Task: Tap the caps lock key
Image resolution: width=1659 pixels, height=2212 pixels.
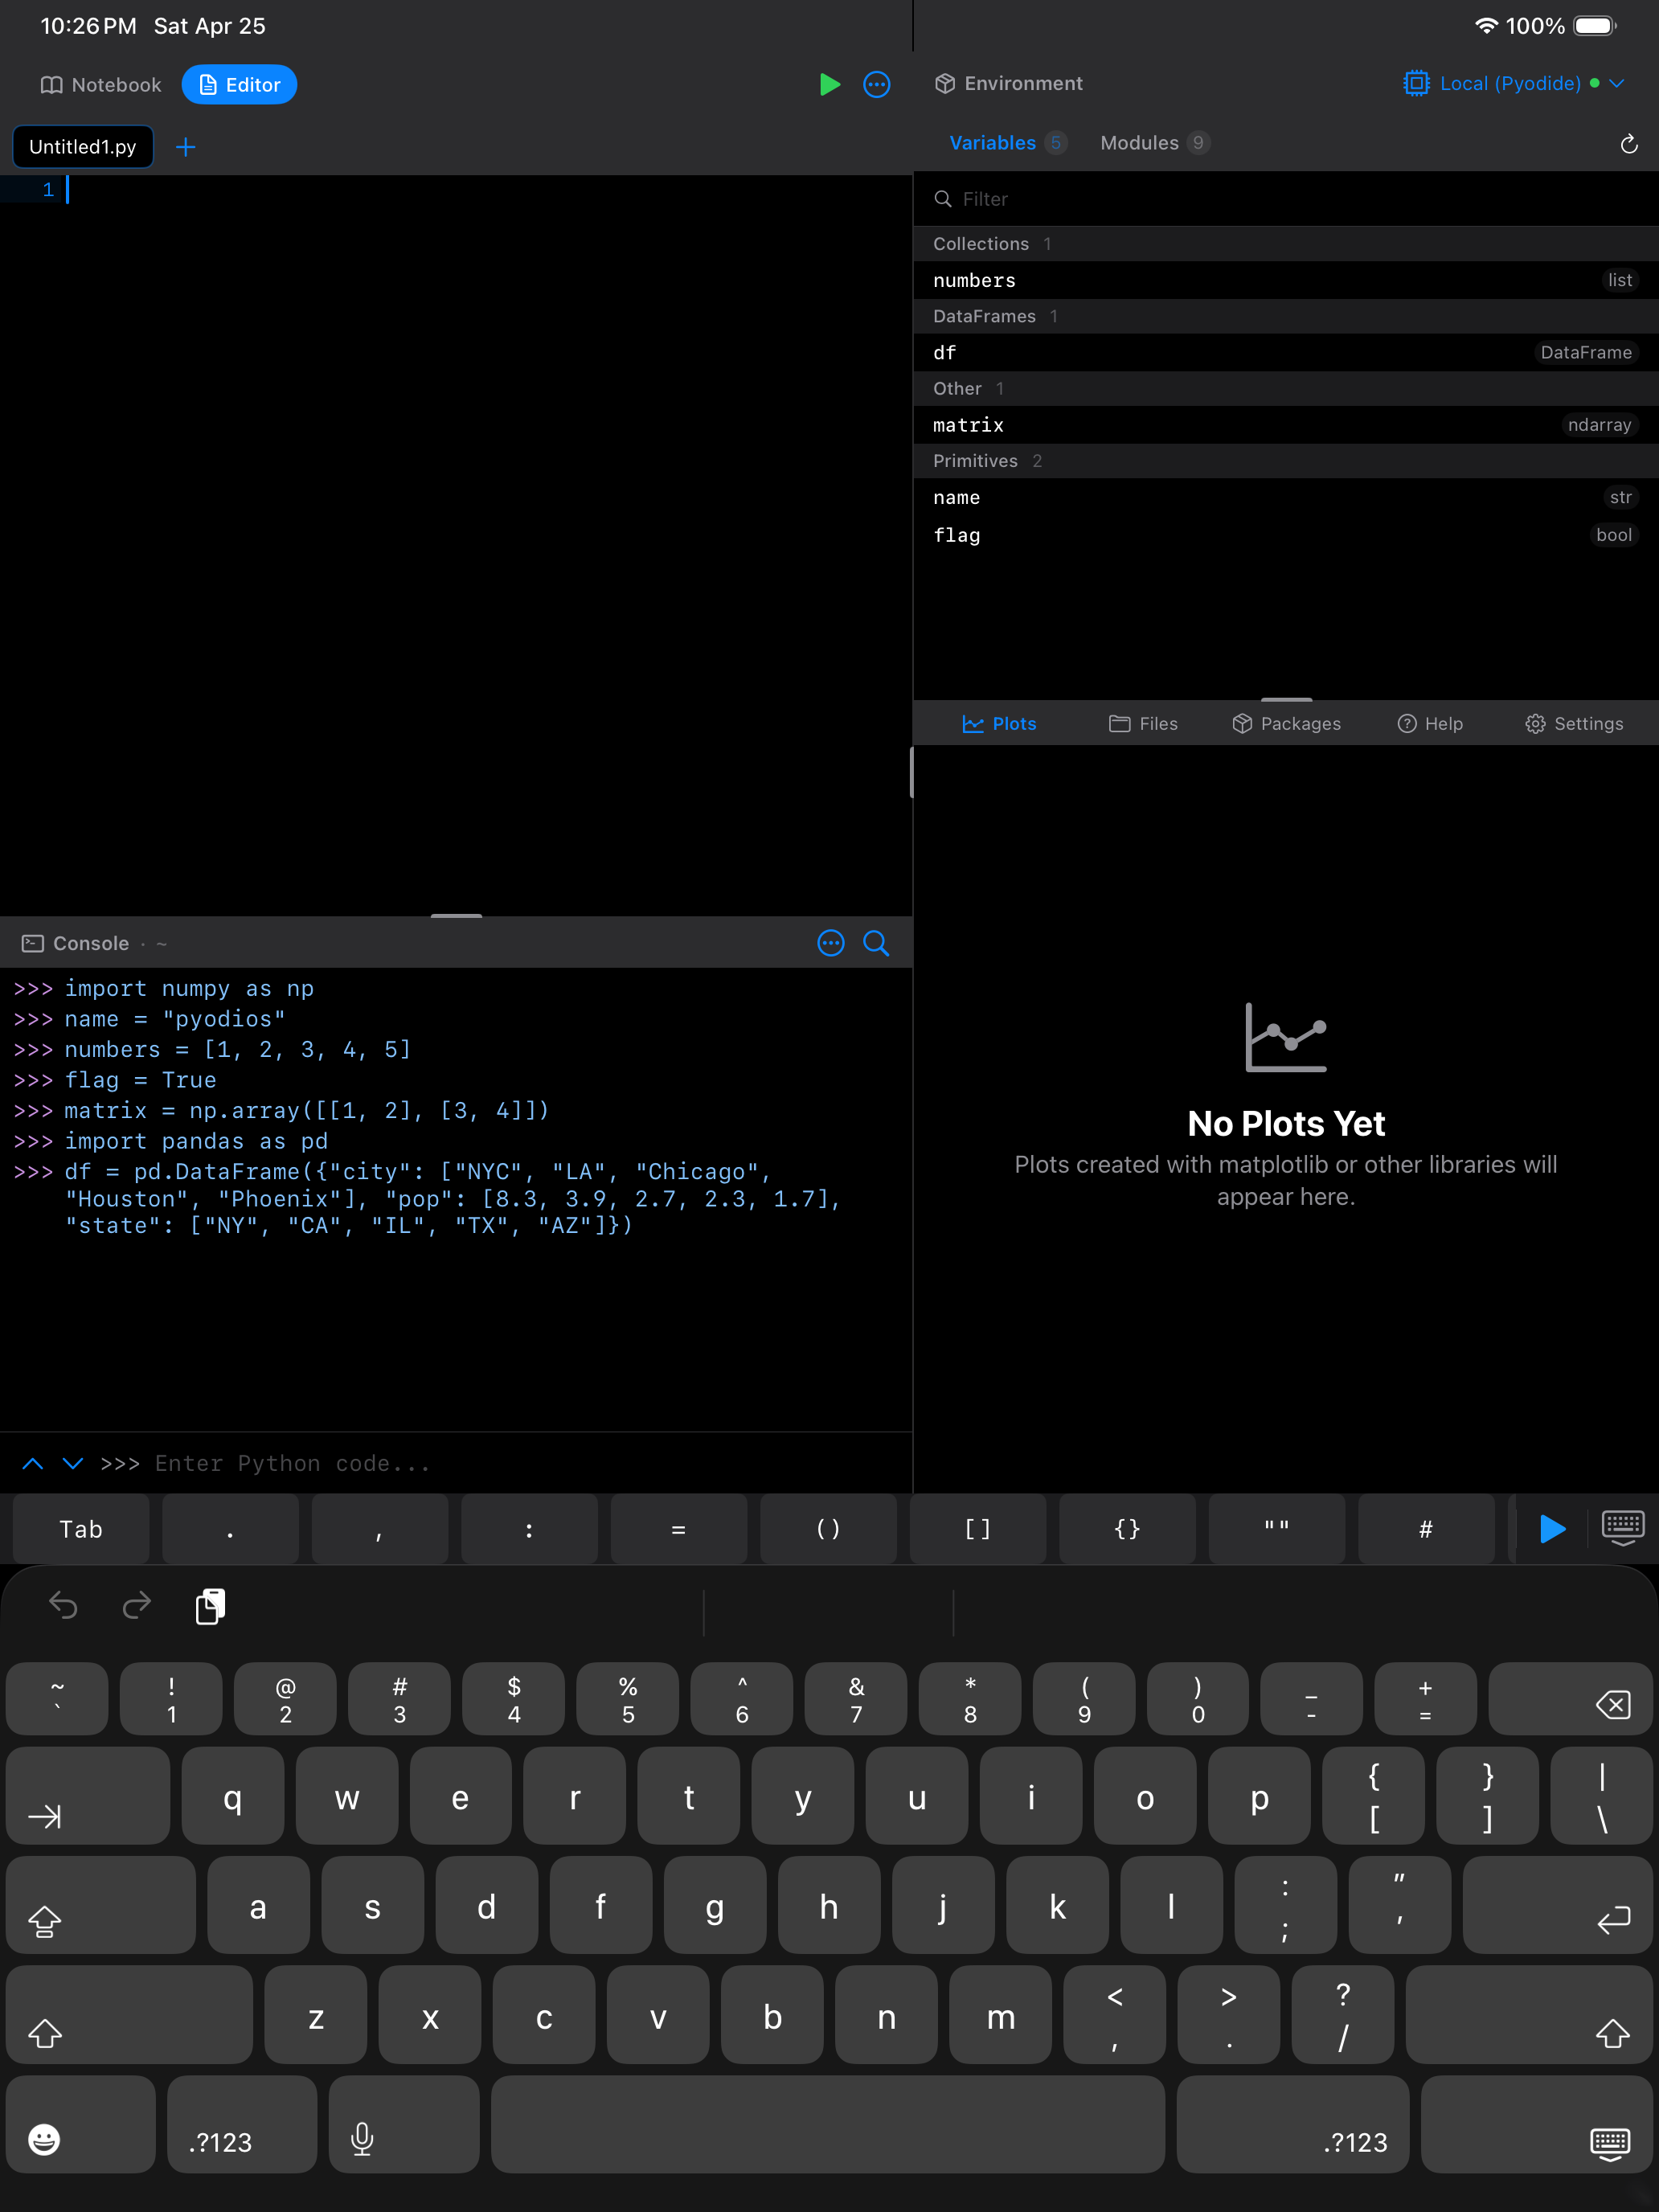Action: click(101, 1905)
